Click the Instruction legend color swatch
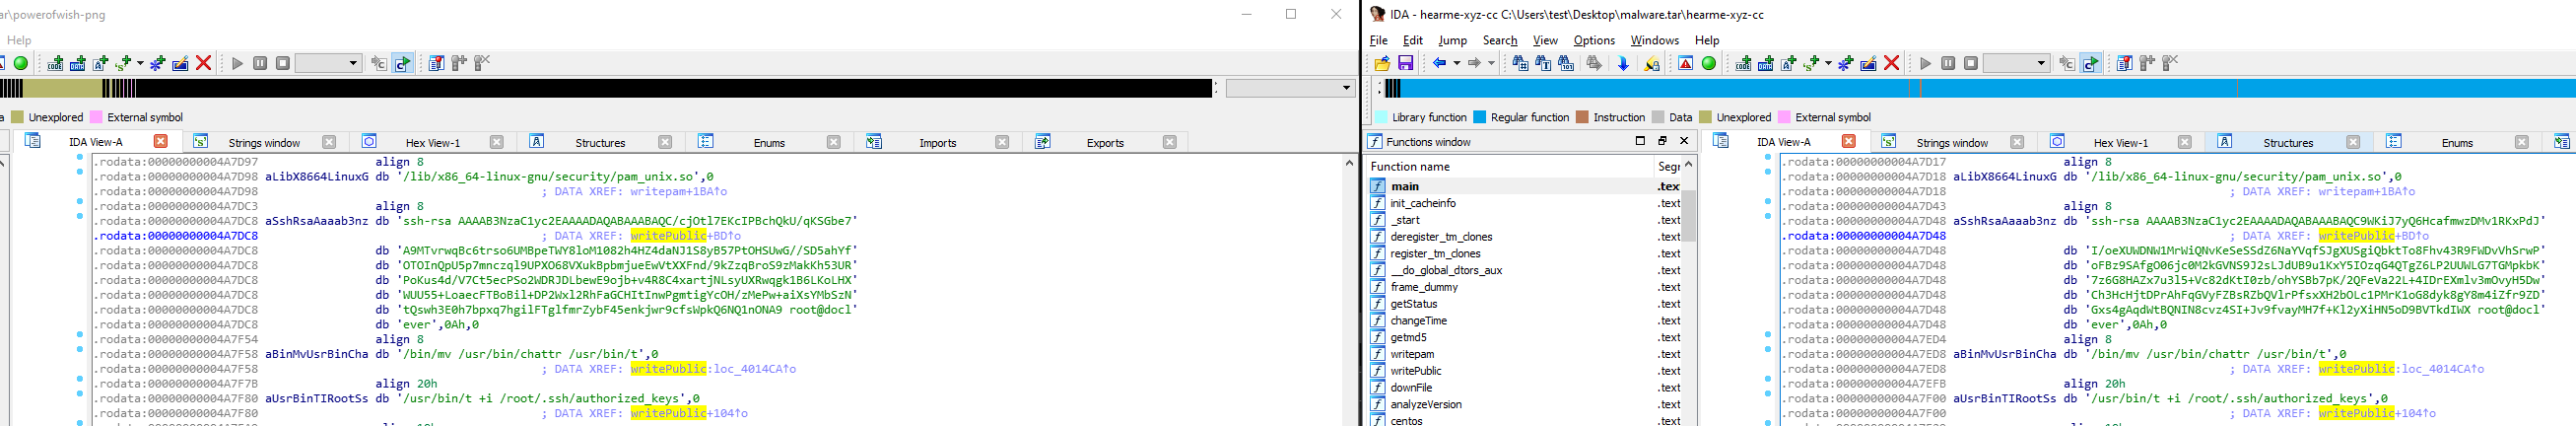Viewport: 2576px width, 426px height. coord(1582,117)
